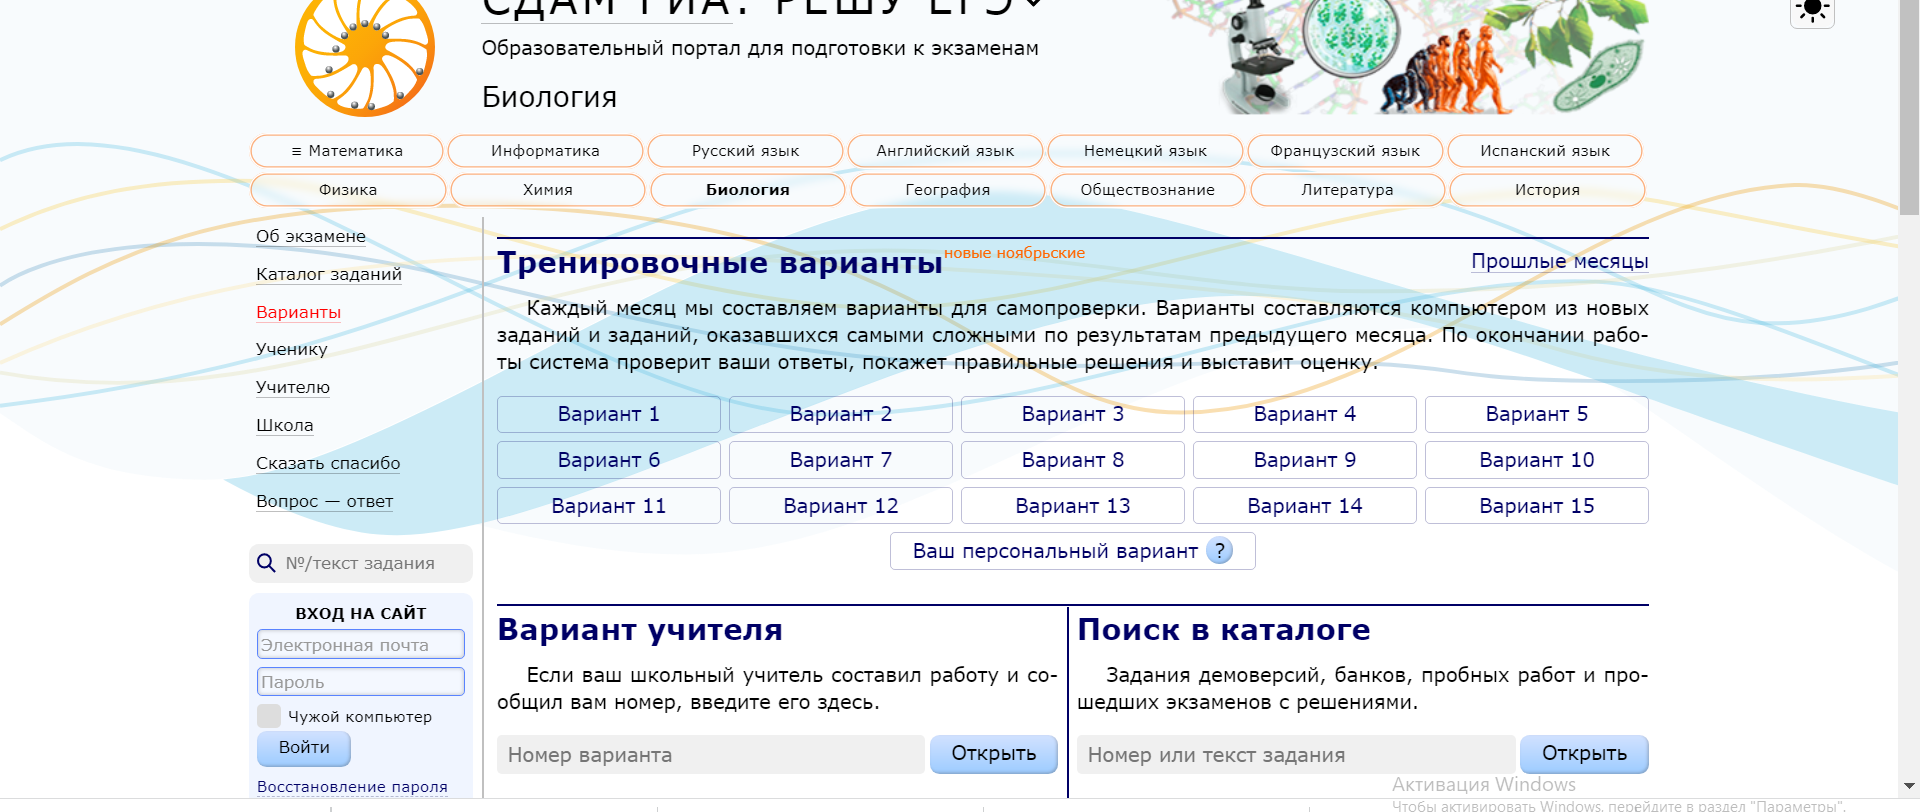Open Восстановление пароля link
This screenshot has height=812, width=1920.
tap(352, 787)
